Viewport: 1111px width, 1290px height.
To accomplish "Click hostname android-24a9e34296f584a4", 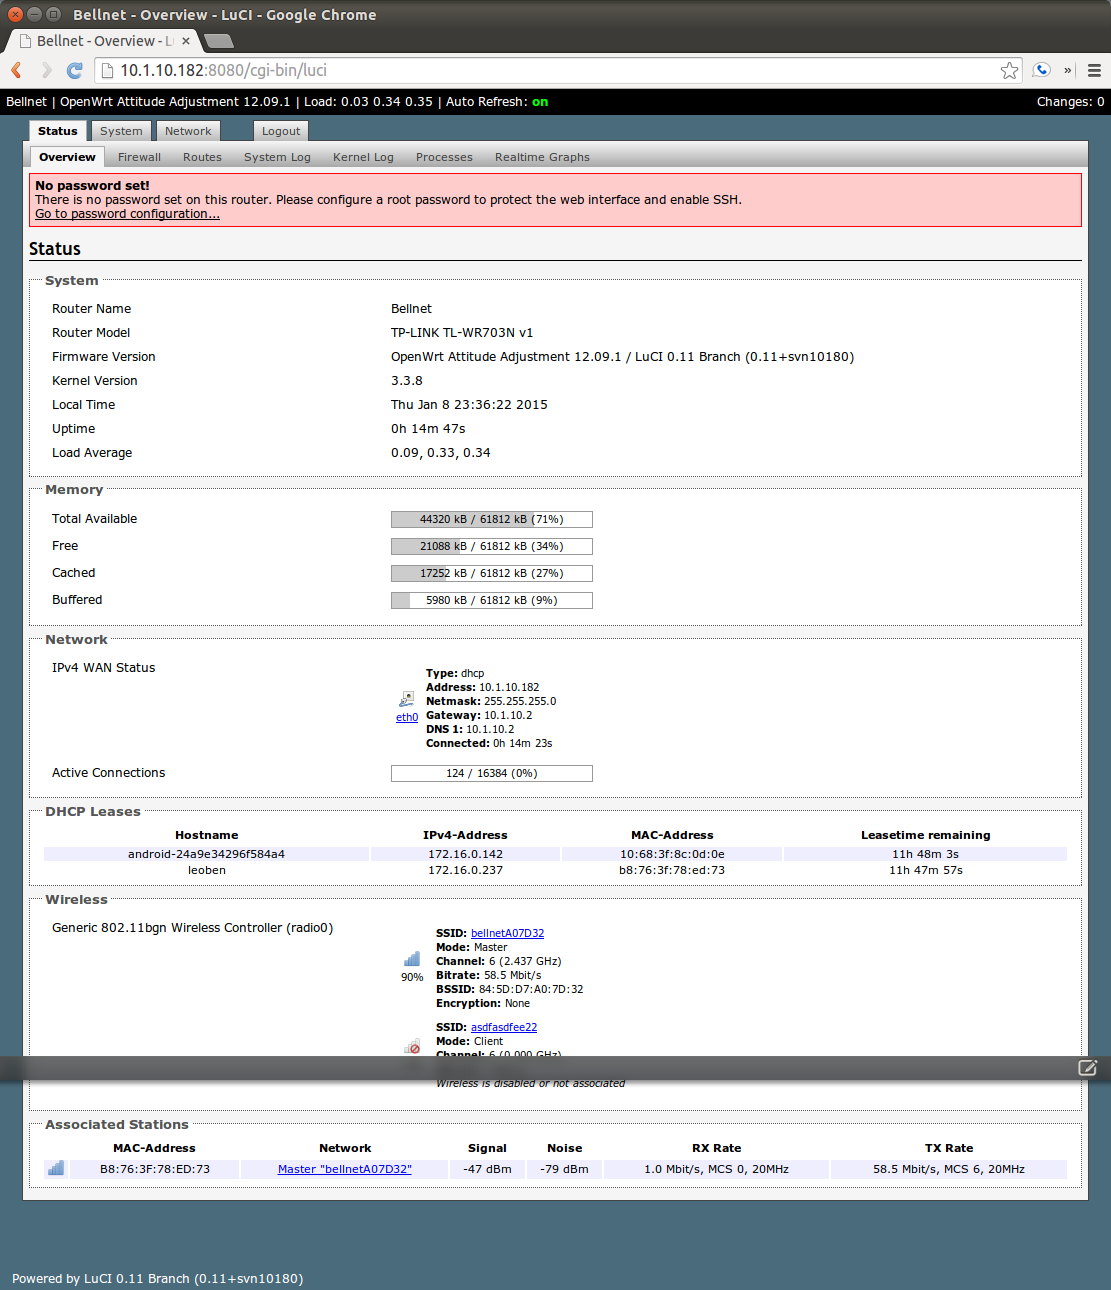I will coord(206,854).
